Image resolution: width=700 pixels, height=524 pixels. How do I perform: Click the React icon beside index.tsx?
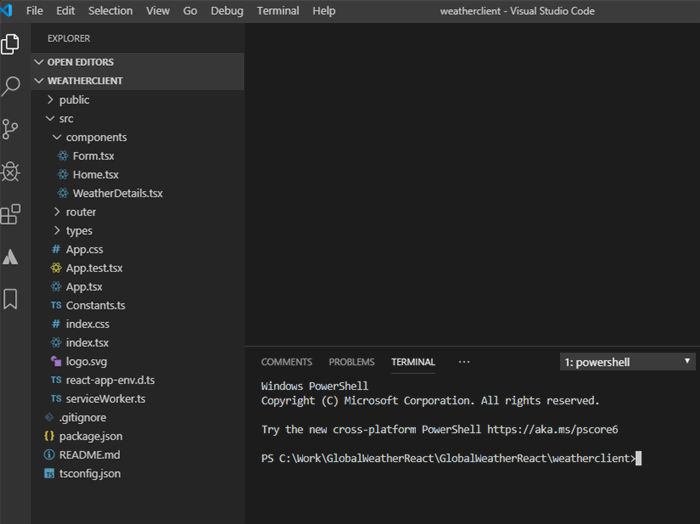[56, 343]
